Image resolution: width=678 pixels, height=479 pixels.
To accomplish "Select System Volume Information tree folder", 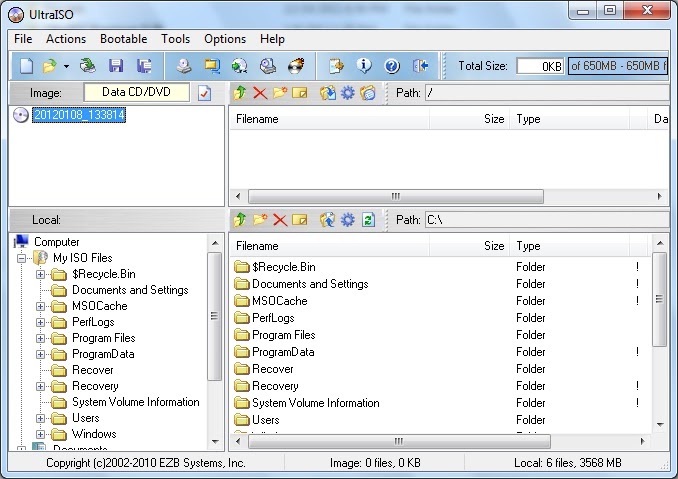I will [x=136, y=402].
